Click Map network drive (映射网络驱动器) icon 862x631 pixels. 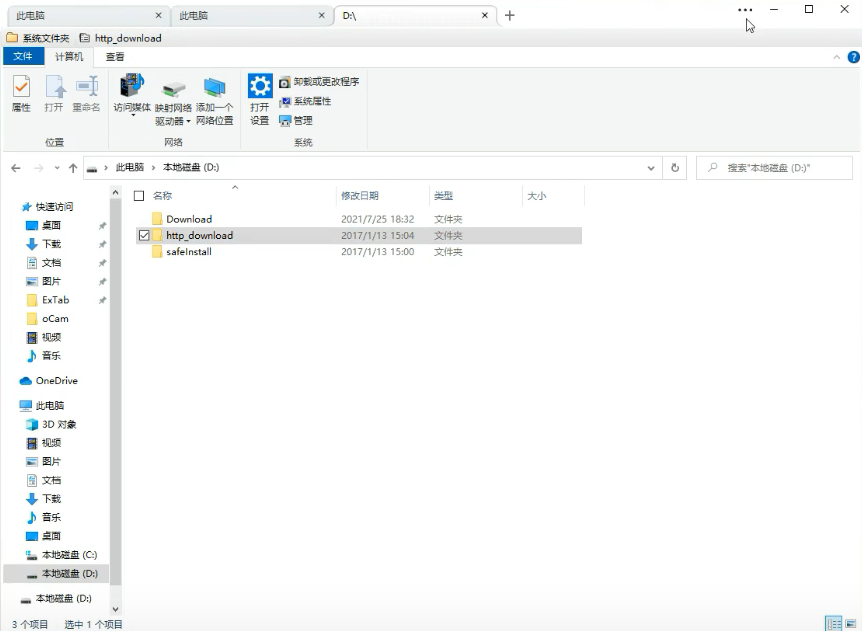tap(173, 101)
